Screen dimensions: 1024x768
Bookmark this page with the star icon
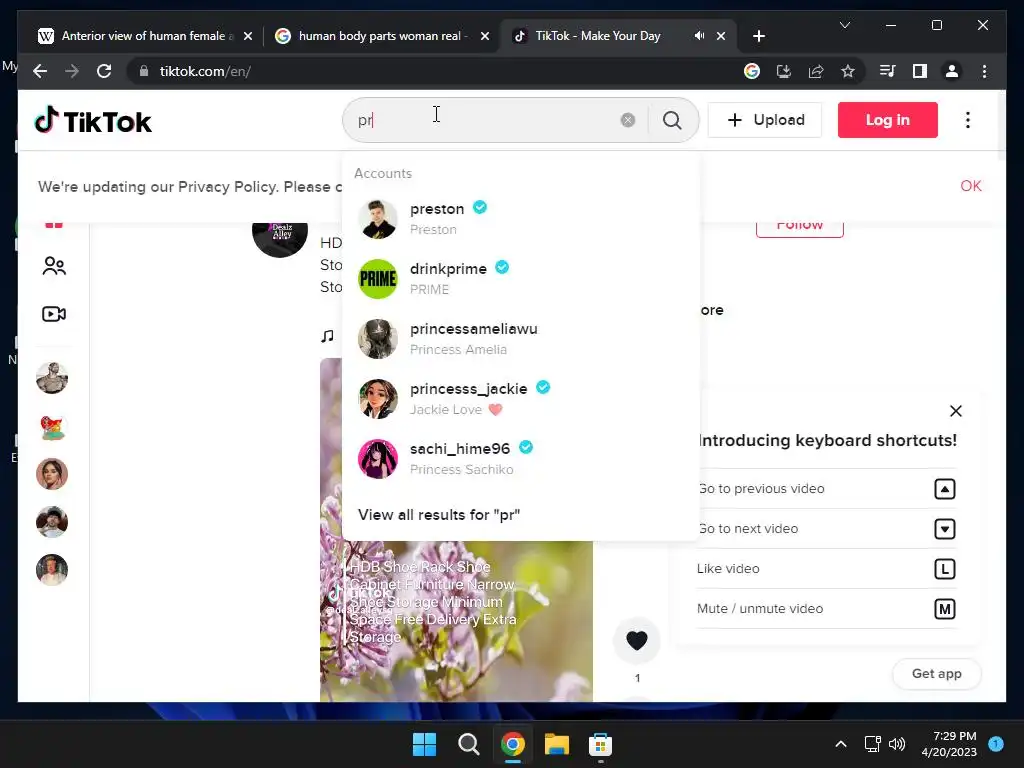click(x=848, y=71)
